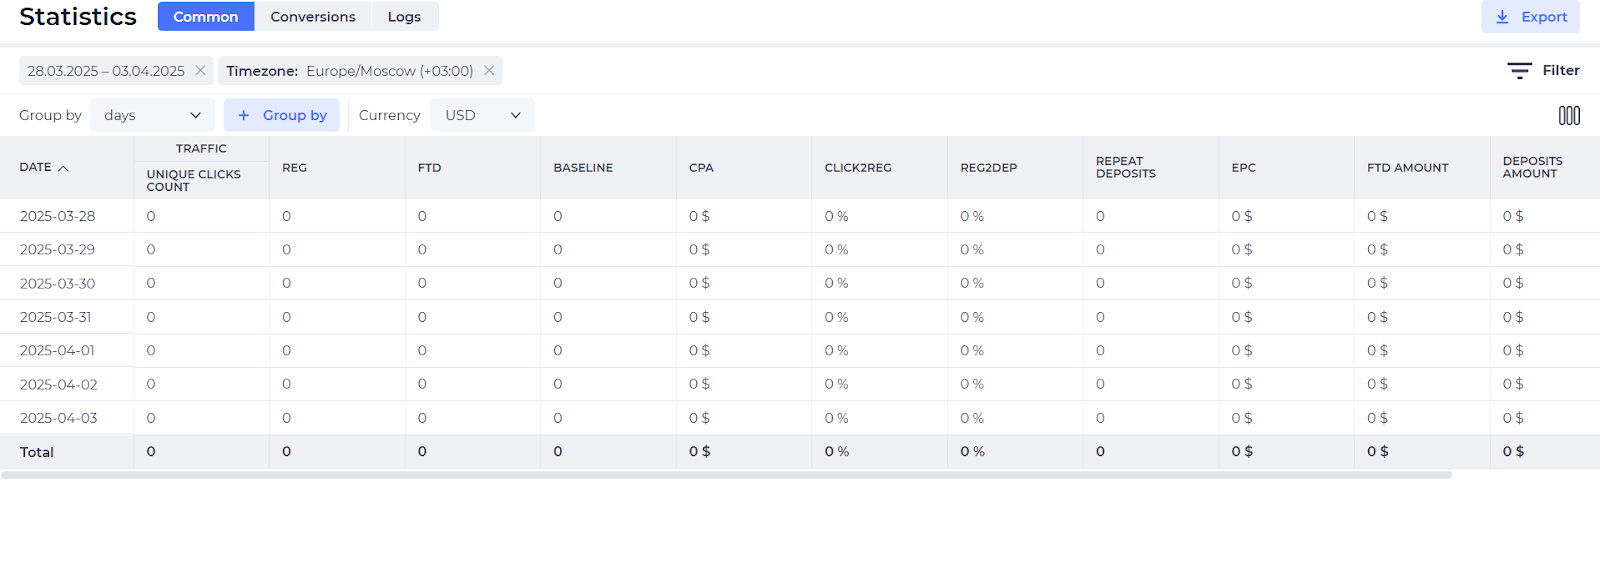Toggle DATE column sort arrow
This screenshot has height=563, width=1600.
coord(64,168)
